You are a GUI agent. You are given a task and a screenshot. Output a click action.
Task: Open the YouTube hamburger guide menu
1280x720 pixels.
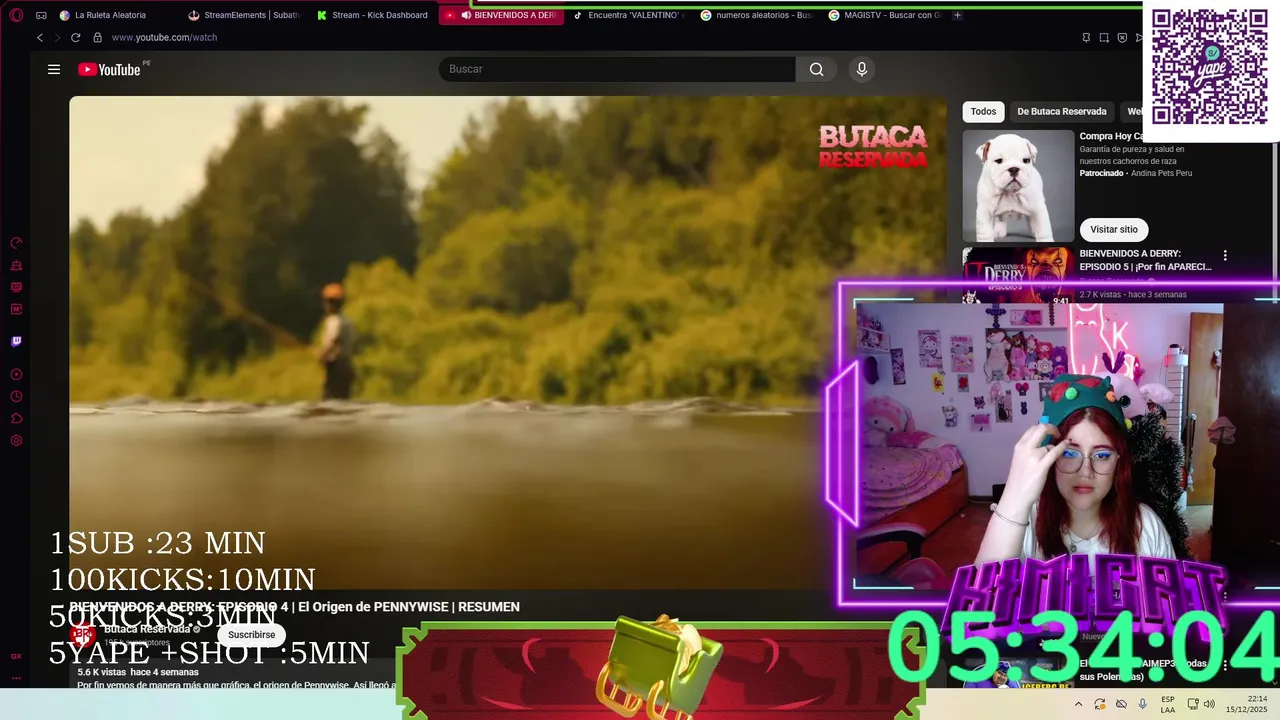click(x=54, y=69)
